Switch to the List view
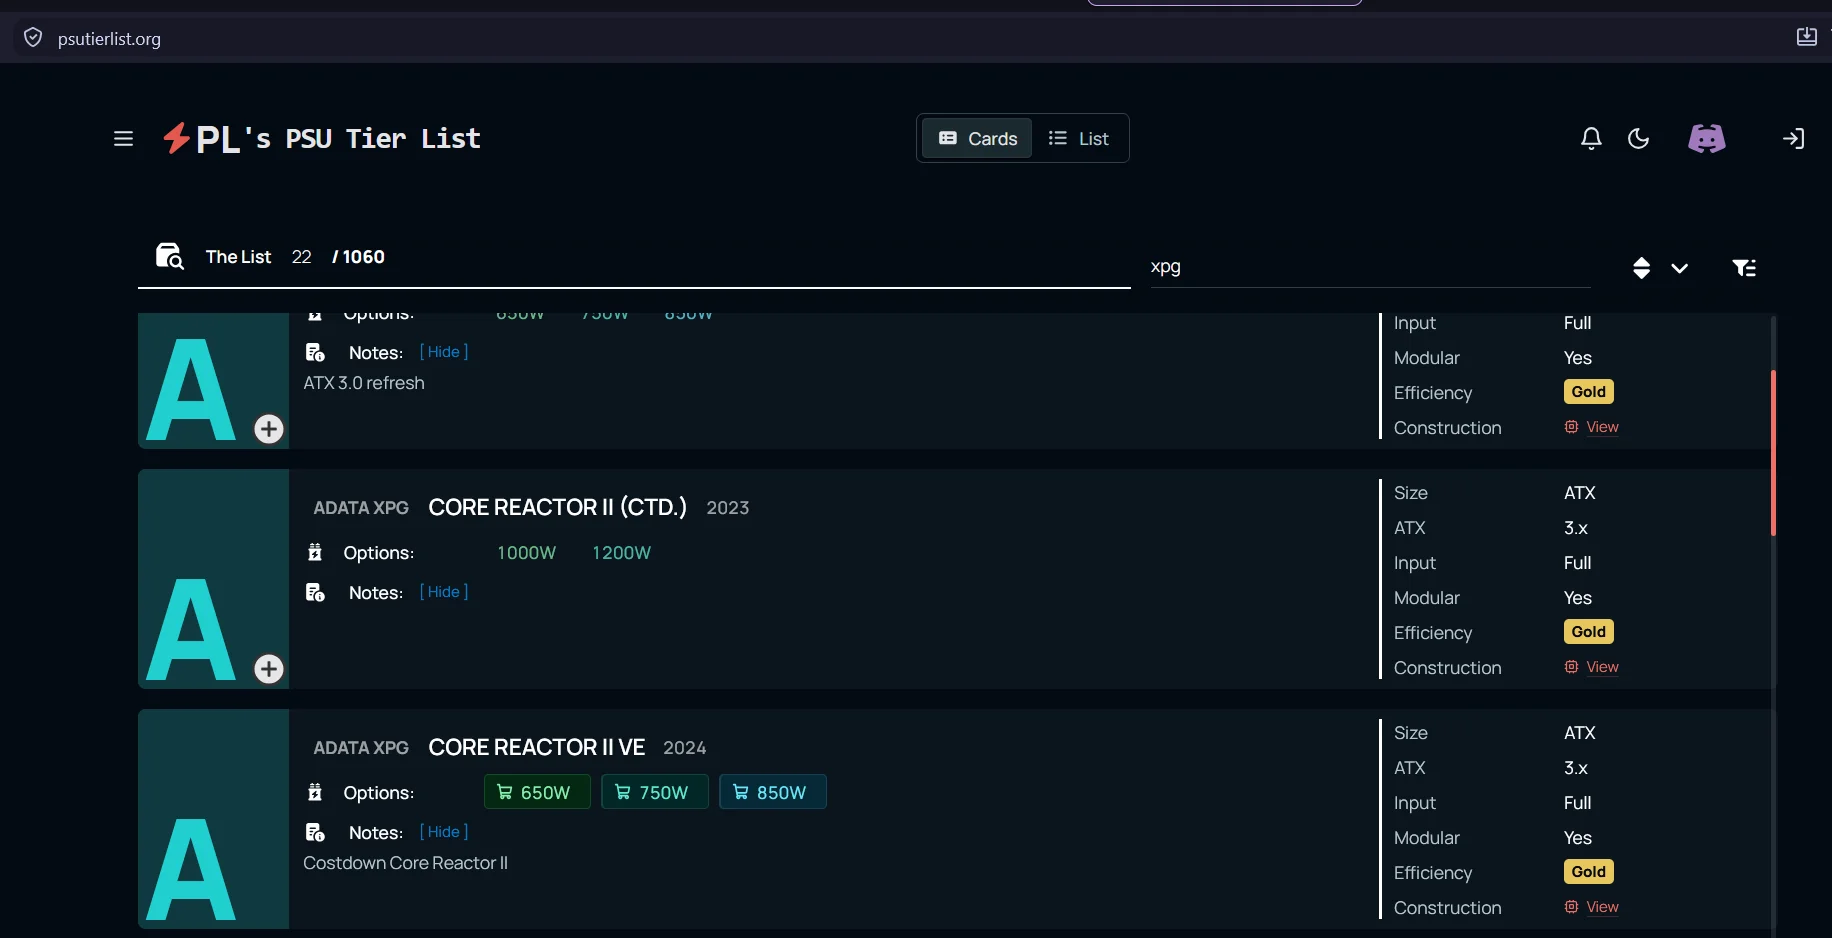Screen dimensions: 1832x938 1078,139
